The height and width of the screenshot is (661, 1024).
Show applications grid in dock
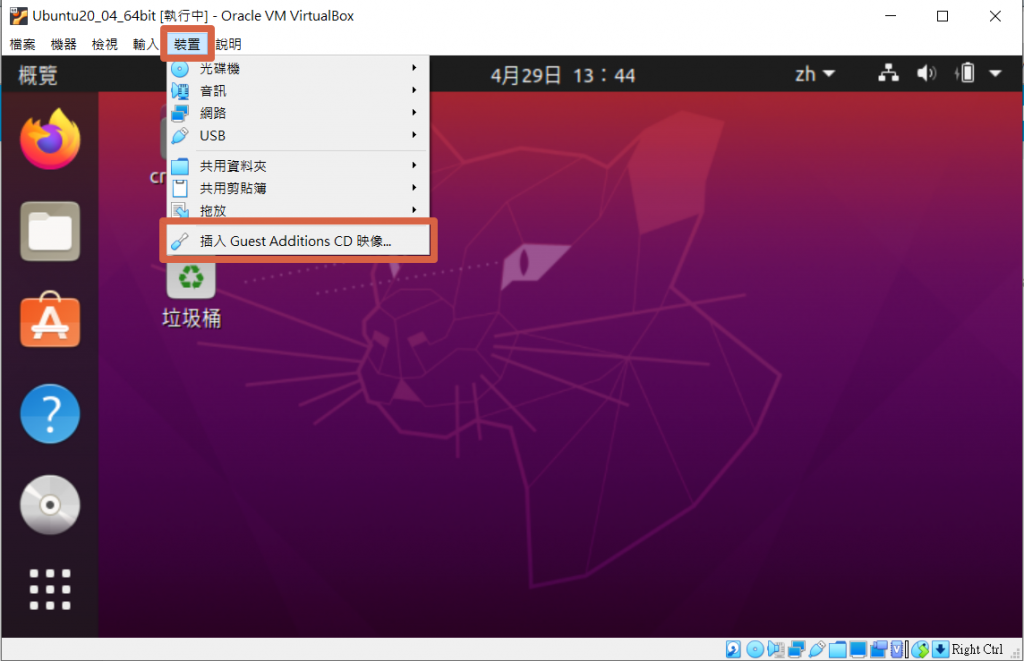(50, 589)
